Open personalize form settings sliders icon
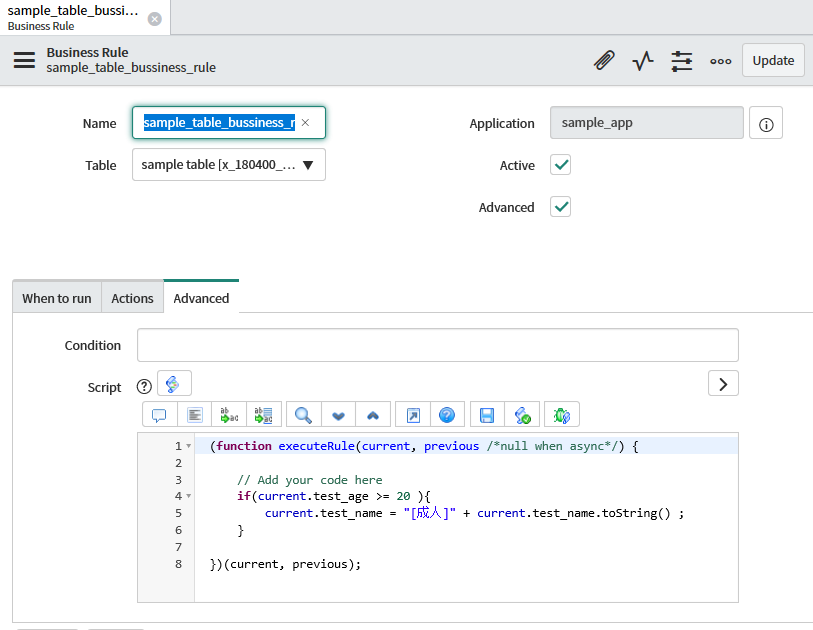This screenshot has width=813, height=630. (682, 61)
